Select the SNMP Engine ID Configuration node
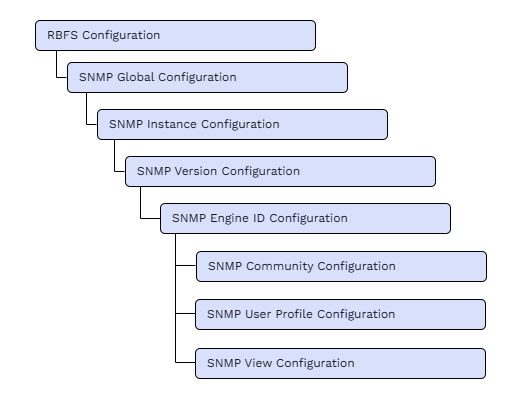 (x=305, y=218)
